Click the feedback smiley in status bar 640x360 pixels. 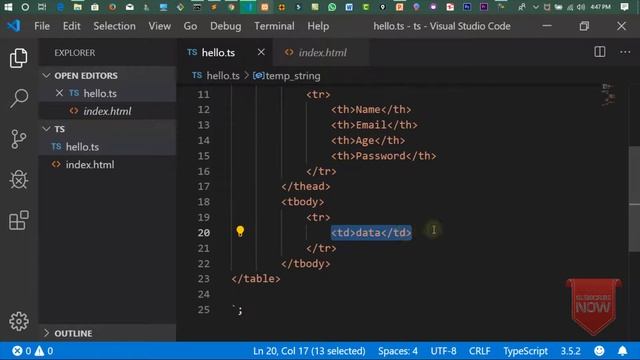[599, 351]
